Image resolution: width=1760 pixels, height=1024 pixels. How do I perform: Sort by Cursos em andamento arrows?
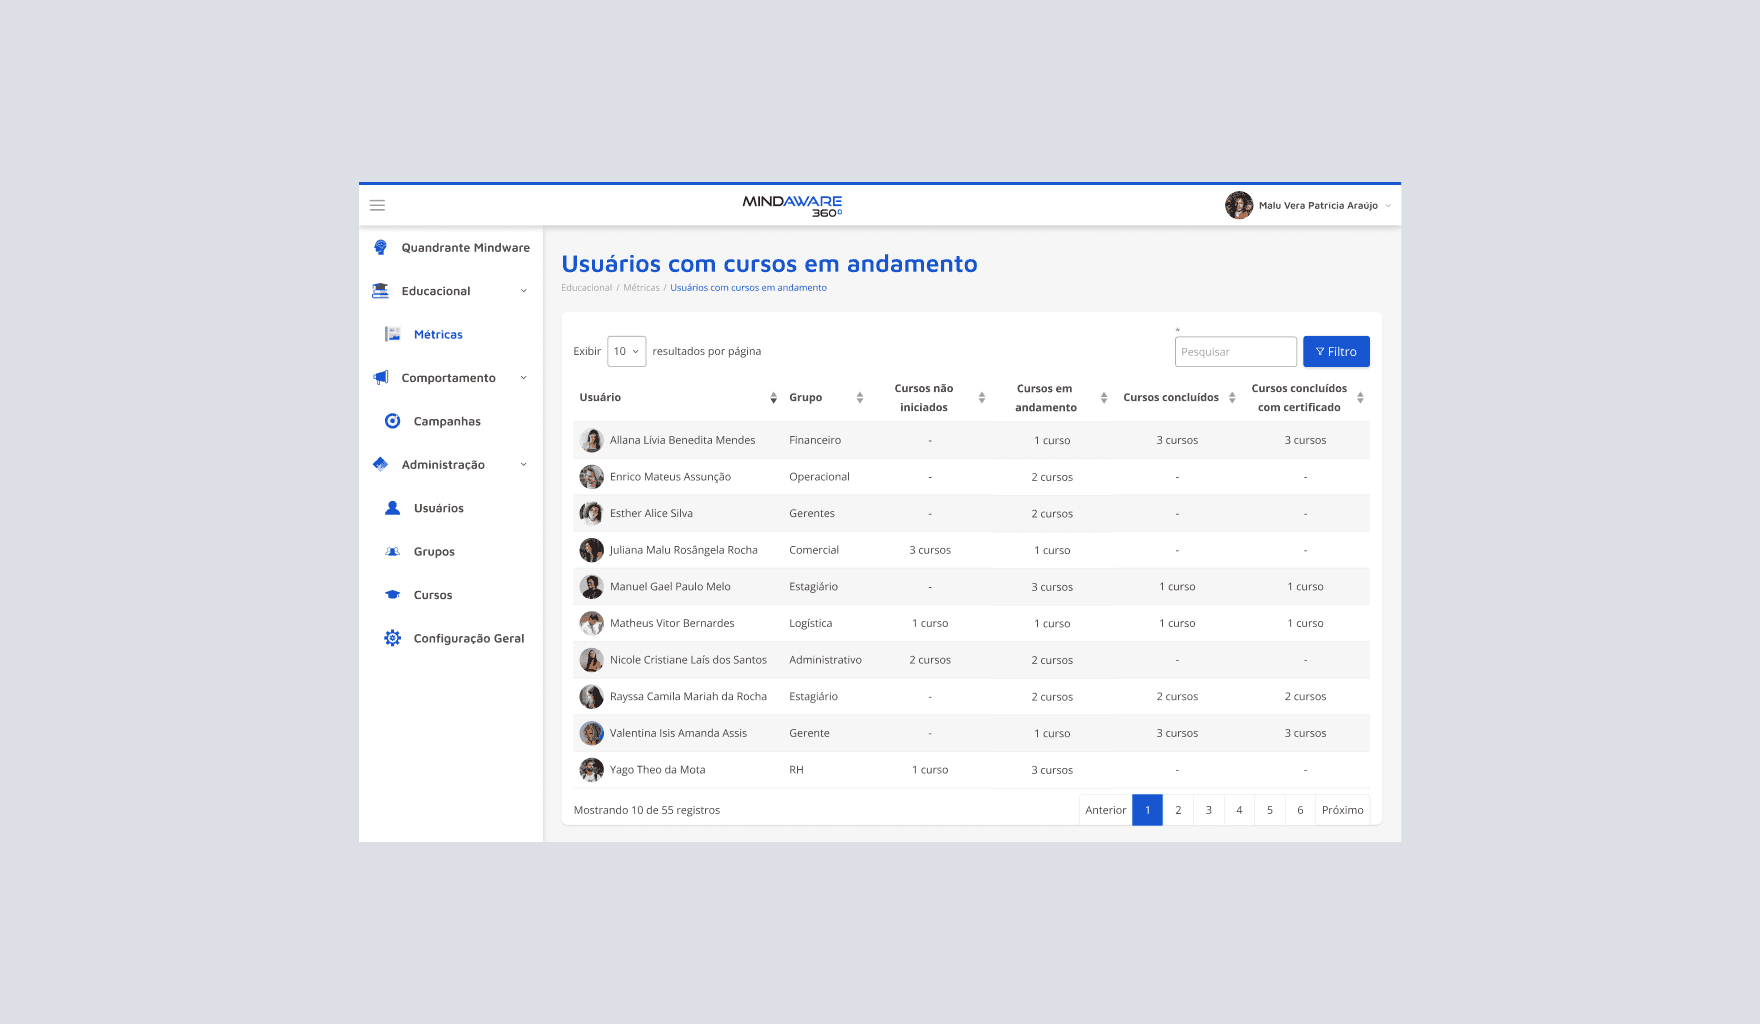coord(1103,398)
